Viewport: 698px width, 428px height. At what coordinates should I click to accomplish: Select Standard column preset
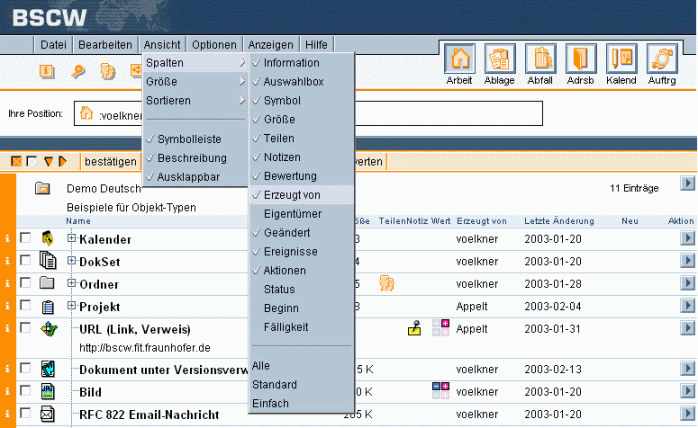coord(273,384)
